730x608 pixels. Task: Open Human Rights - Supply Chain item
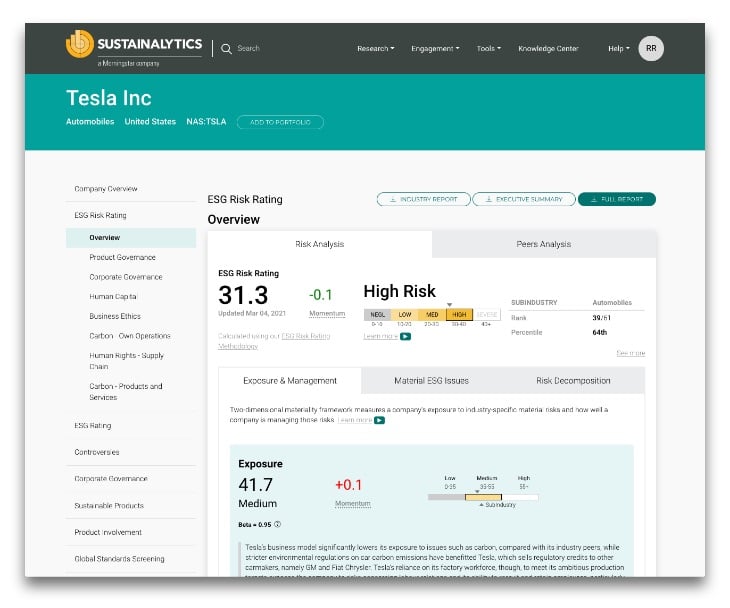[x=126, y=361]
